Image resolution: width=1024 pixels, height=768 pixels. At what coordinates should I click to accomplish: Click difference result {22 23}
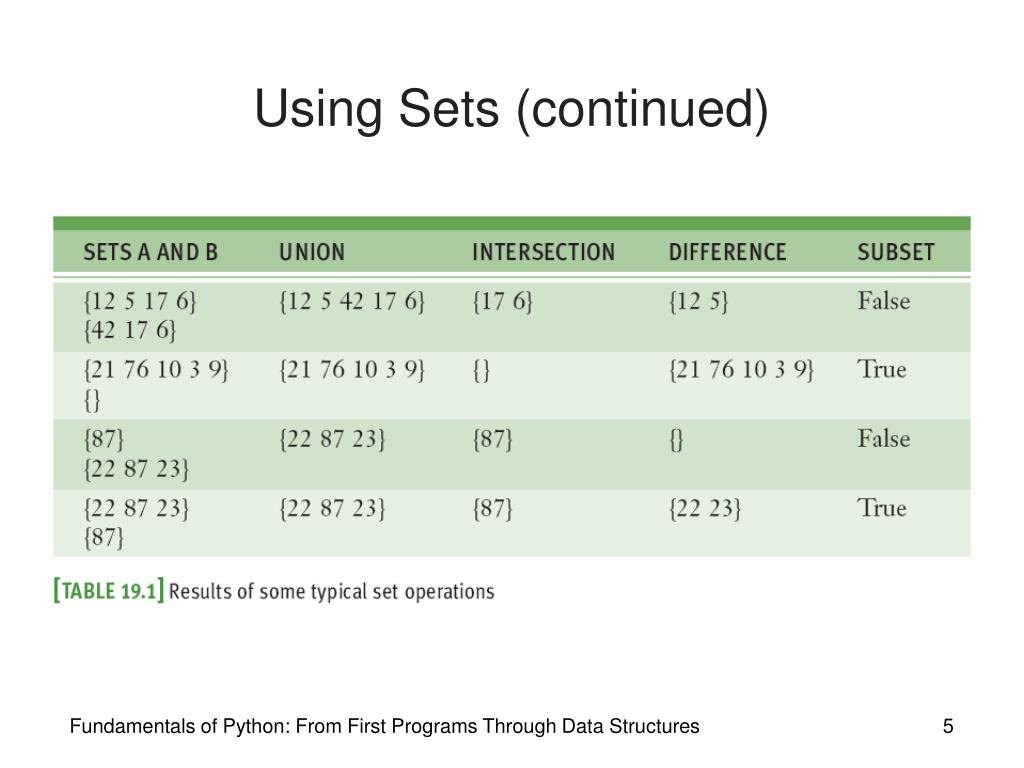(x=705, y=509)
